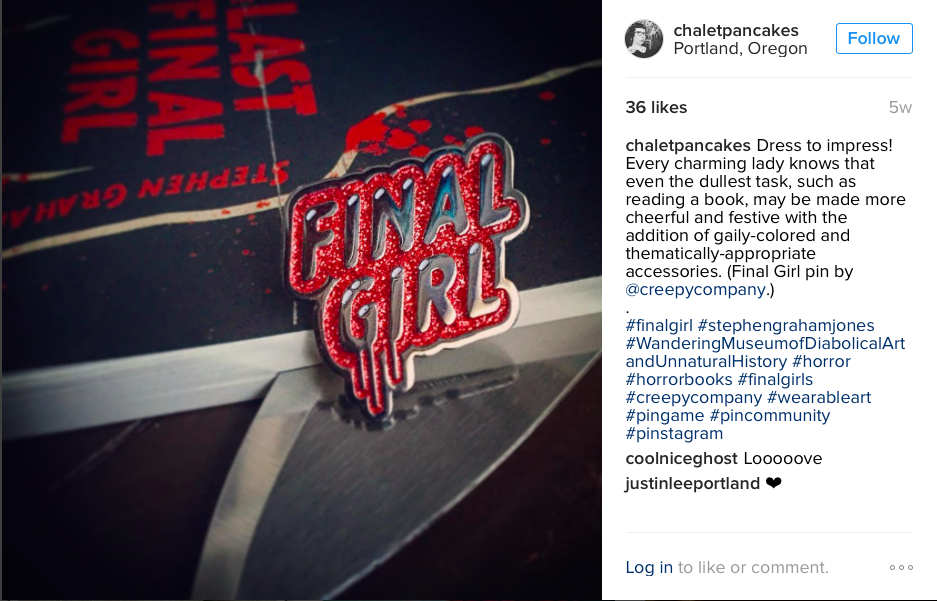
Task: Click the 5w post timestamp
Action: (x=900, y=108)
